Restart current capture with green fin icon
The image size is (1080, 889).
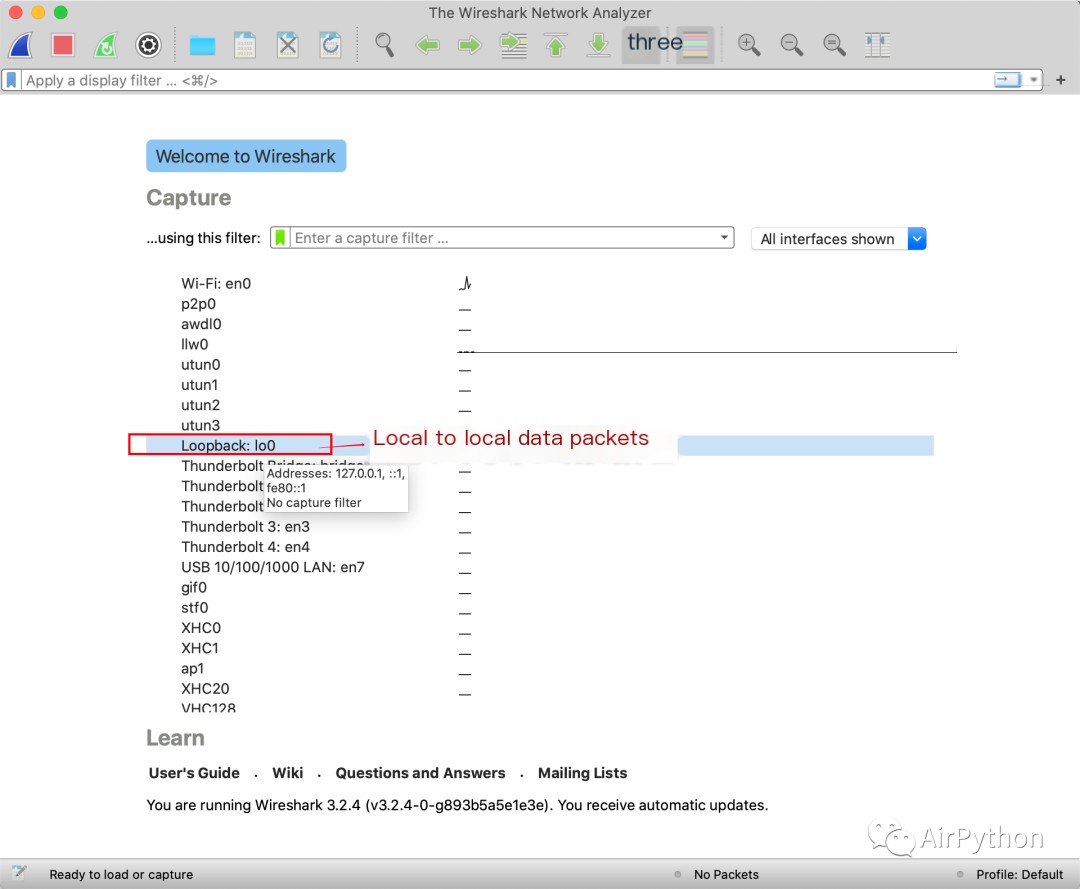[106, 45]
